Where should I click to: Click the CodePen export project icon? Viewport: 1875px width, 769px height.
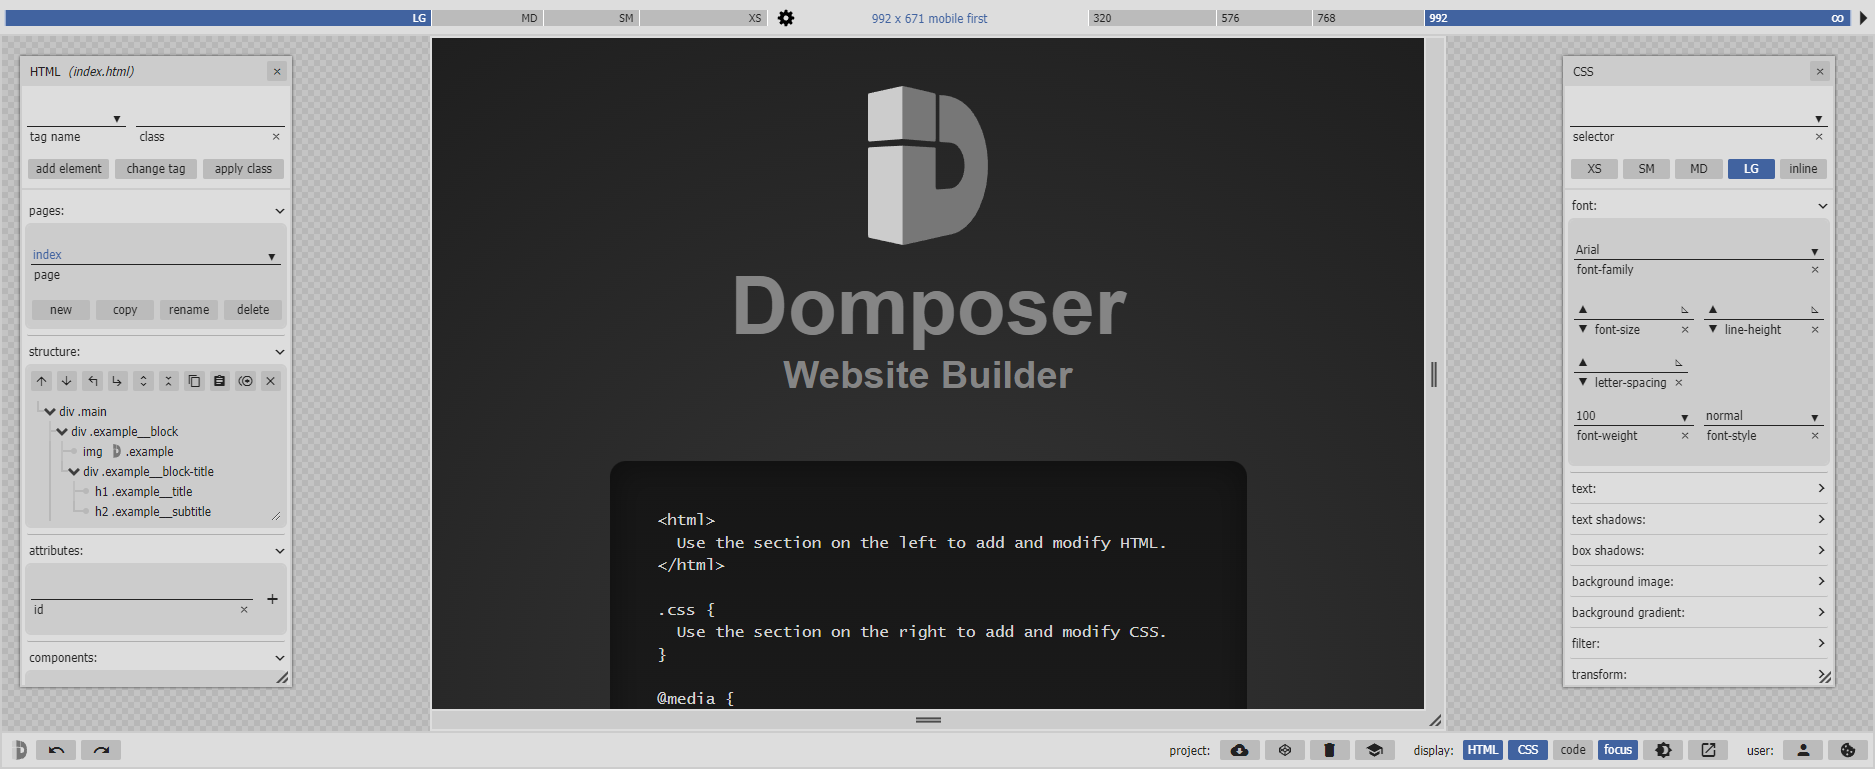tap(1285, 750)
